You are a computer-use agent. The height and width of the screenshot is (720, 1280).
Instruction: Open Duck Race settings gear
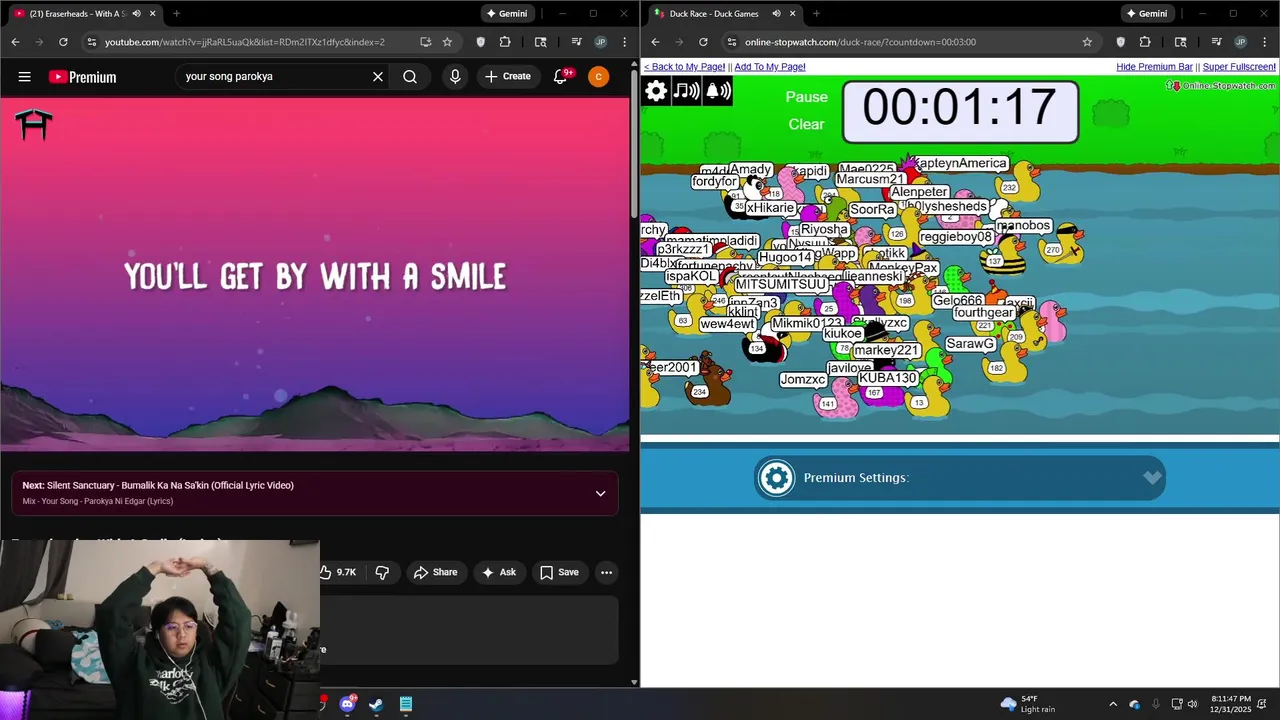(x=656, y=91)
